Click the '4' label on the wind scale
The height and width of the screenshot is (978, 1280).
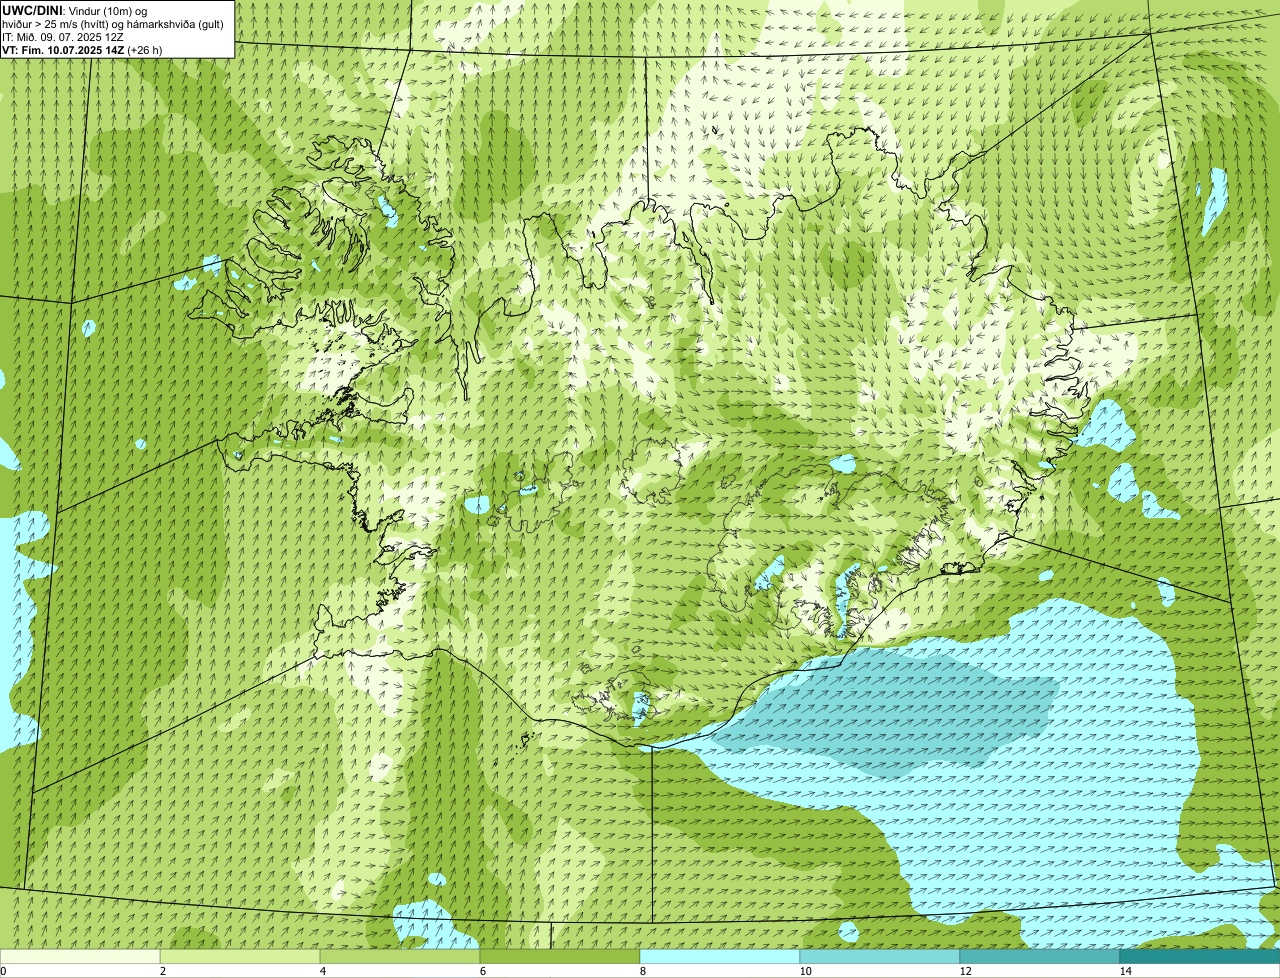[x=323, y=971]
